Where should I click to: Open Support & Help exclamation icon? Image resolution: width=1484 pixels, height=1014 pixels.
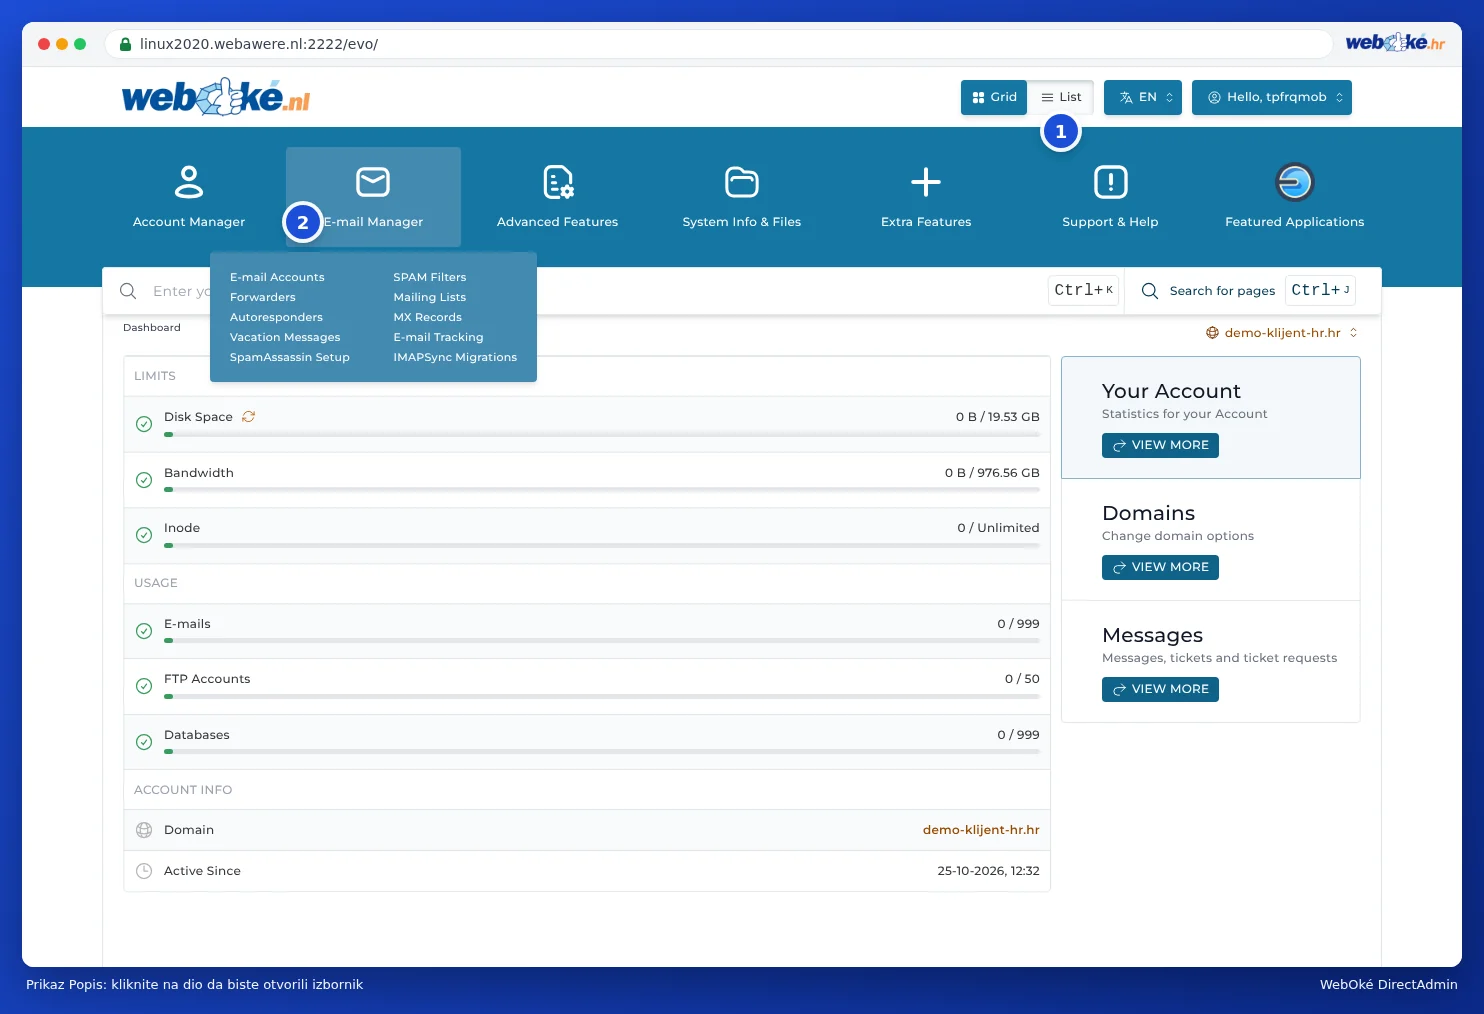point(1111,182)
